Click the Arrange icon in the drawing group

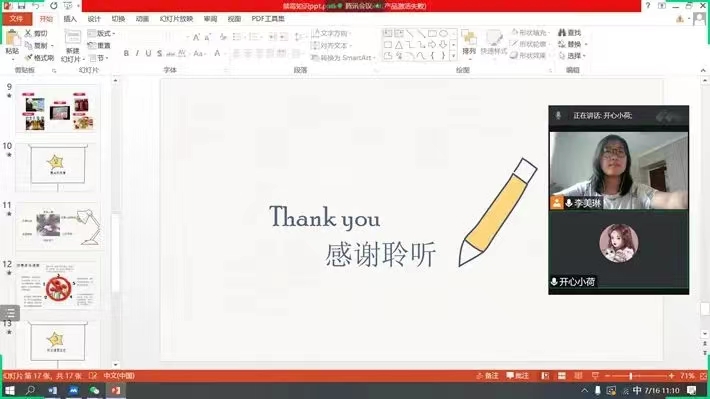coord(469,43)
